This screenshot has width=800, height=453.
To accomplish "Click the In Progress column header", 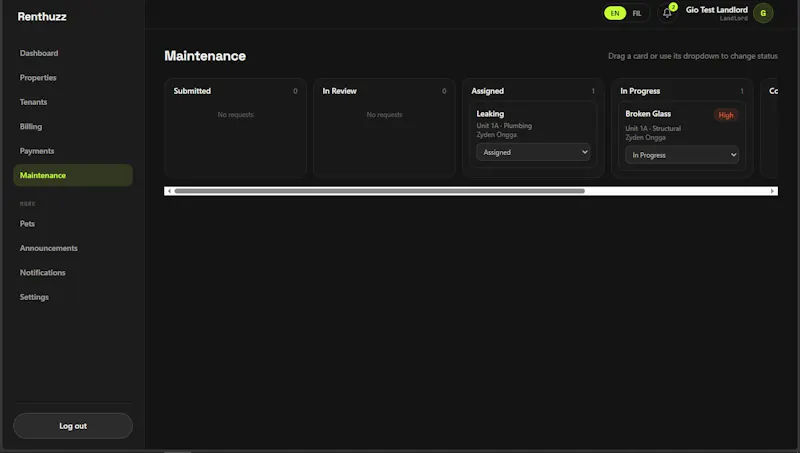I will 640,91.
